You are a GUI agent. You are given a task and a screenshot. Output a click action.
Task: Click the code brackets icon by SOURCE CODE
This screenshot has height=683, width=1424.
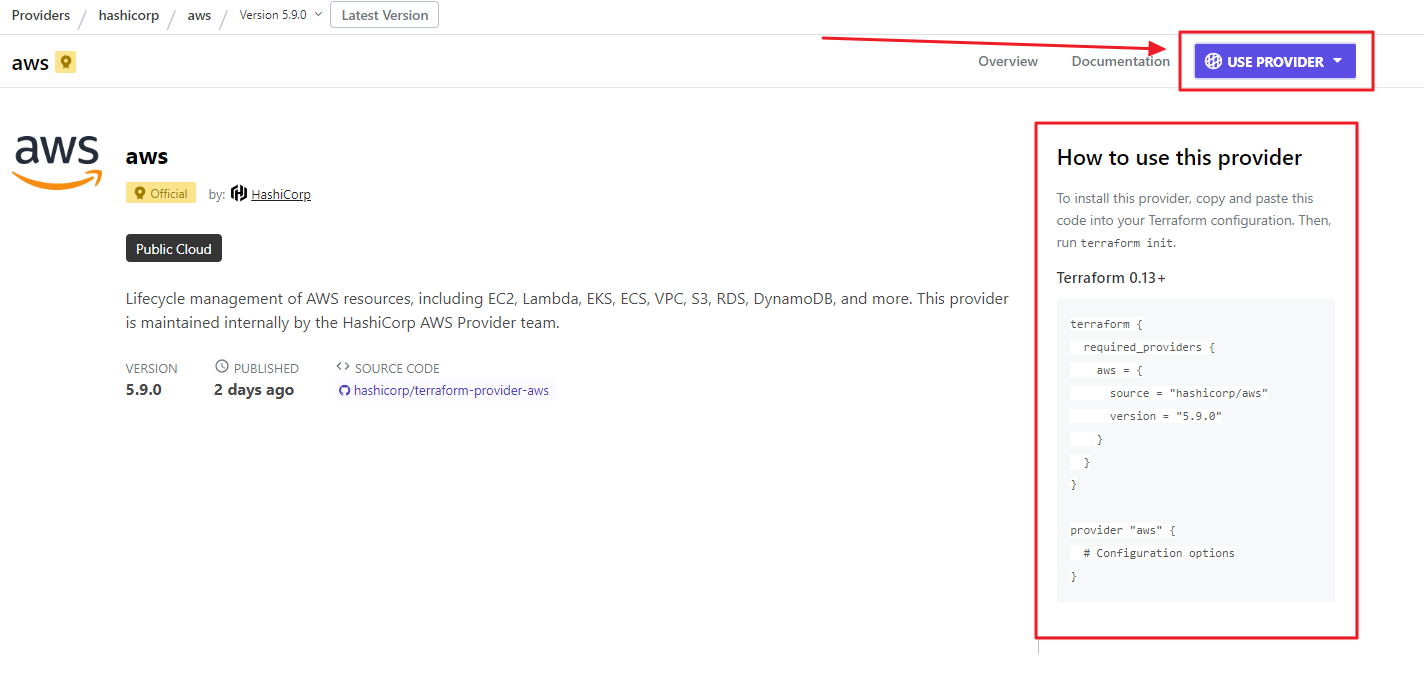click(343, 367)
